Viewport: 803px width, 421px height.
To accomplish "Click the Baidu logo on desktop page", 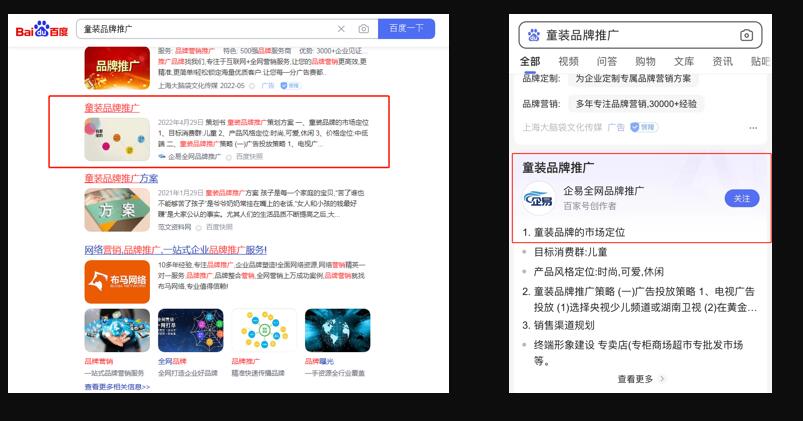I will (41, 30).
